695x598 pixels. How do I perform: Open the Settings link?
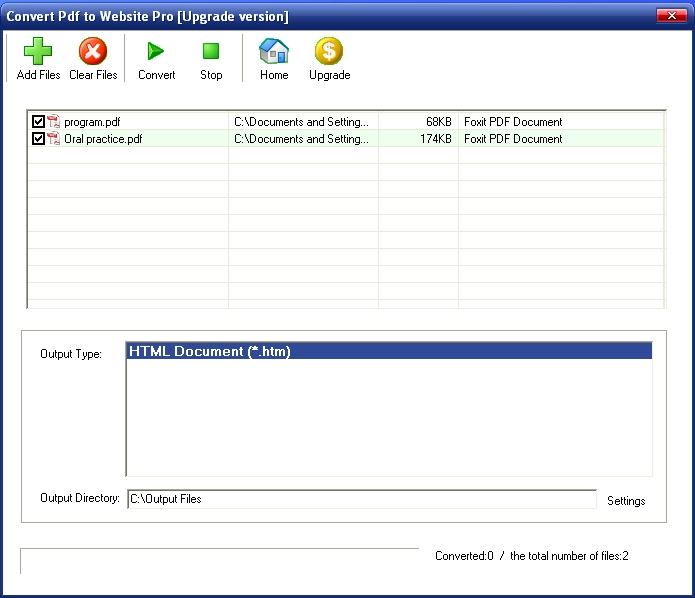click(626, 501)
